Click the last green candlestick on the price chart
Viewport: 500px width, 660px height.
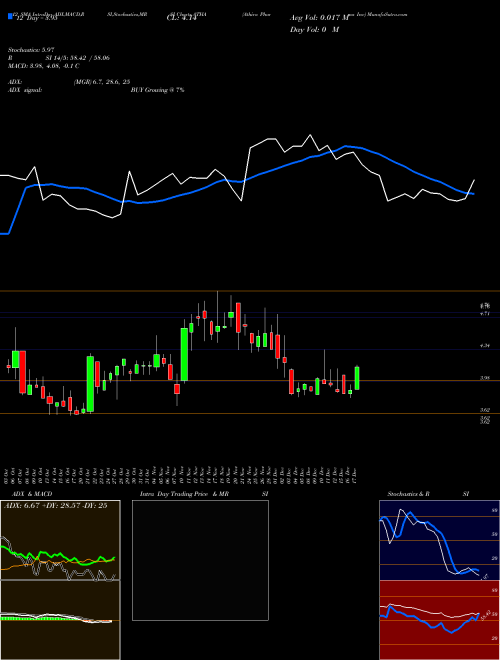tap(357, 378)
